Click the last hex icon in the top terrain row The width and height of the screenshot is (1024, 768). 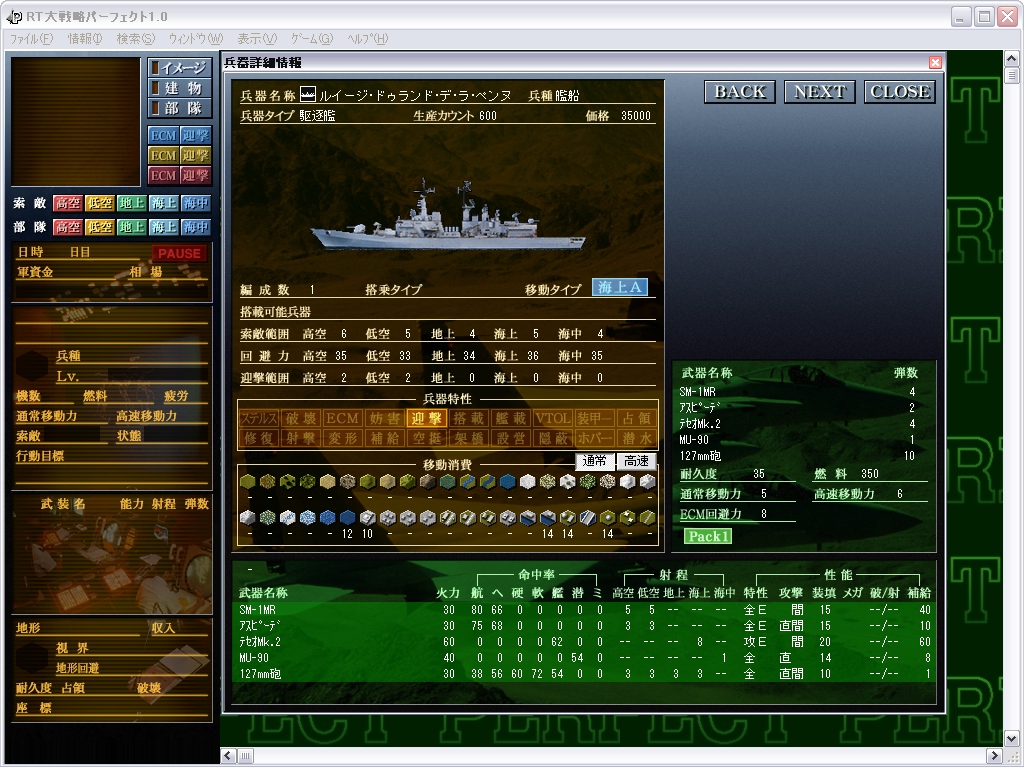648,482
